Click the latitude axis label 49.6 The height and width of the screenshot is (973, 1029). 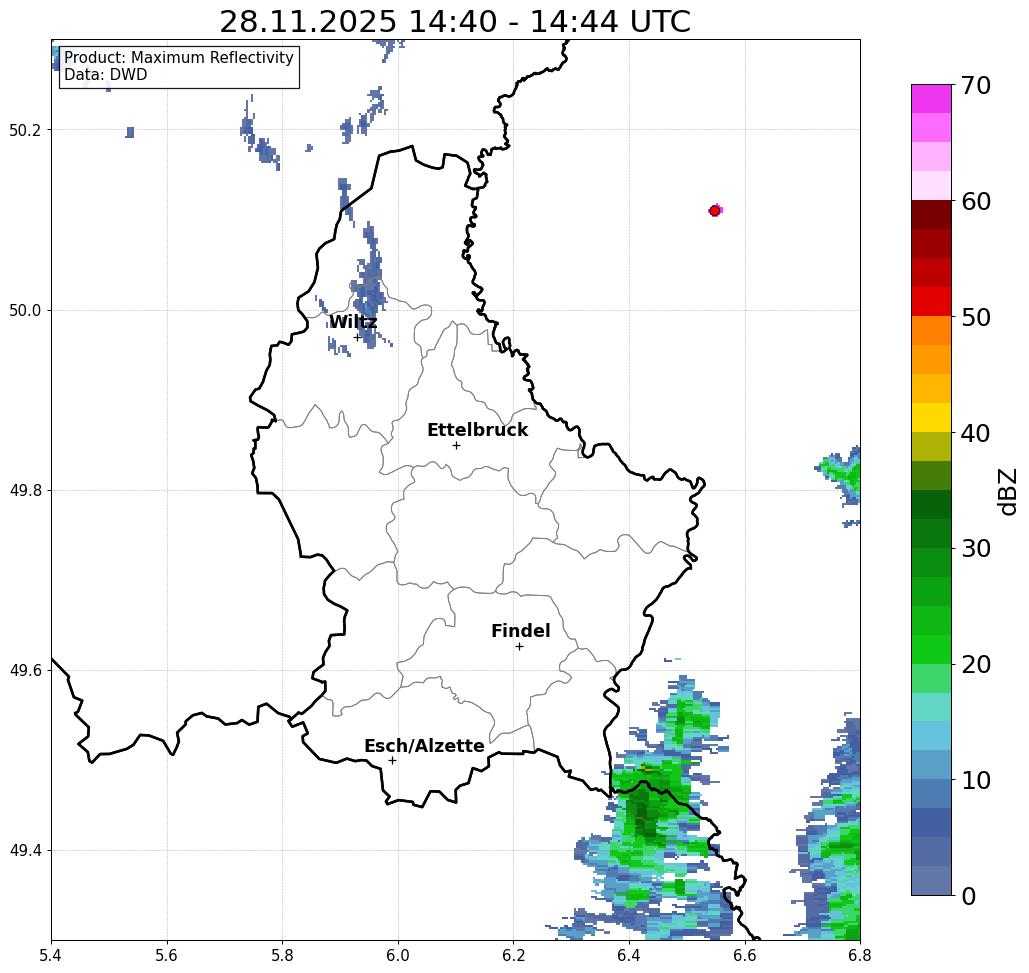pos(24,671)
